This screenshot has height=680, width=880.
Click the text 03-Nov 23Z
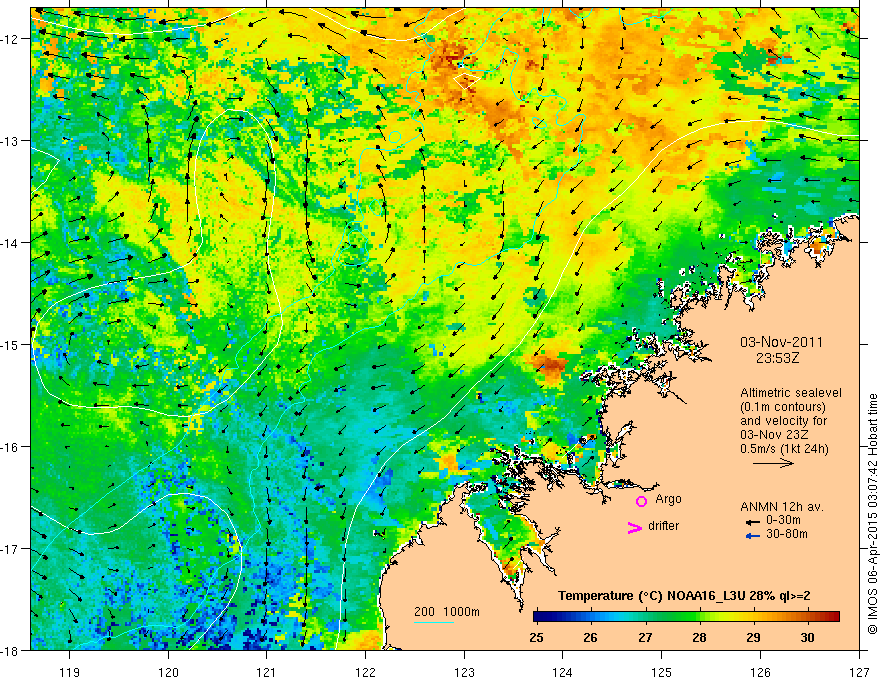coord(772,435)
